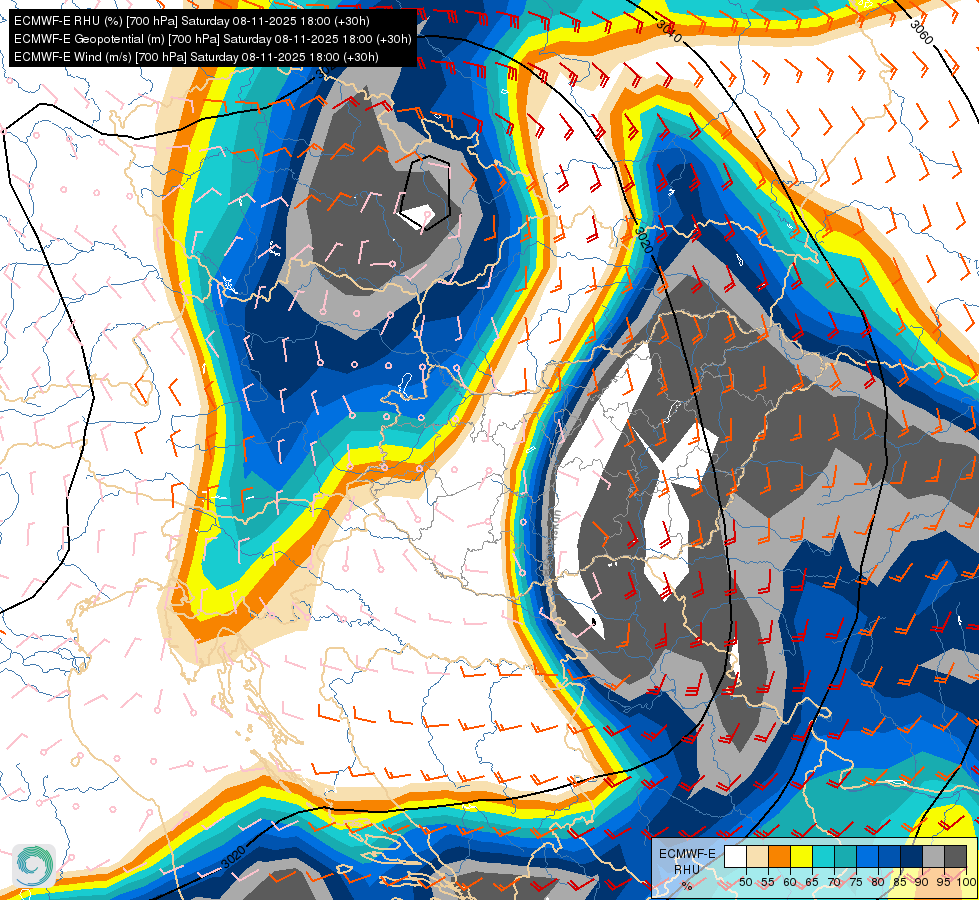Select the ECMWF-E Geopotential (m) title line

[x=213, y=39]
